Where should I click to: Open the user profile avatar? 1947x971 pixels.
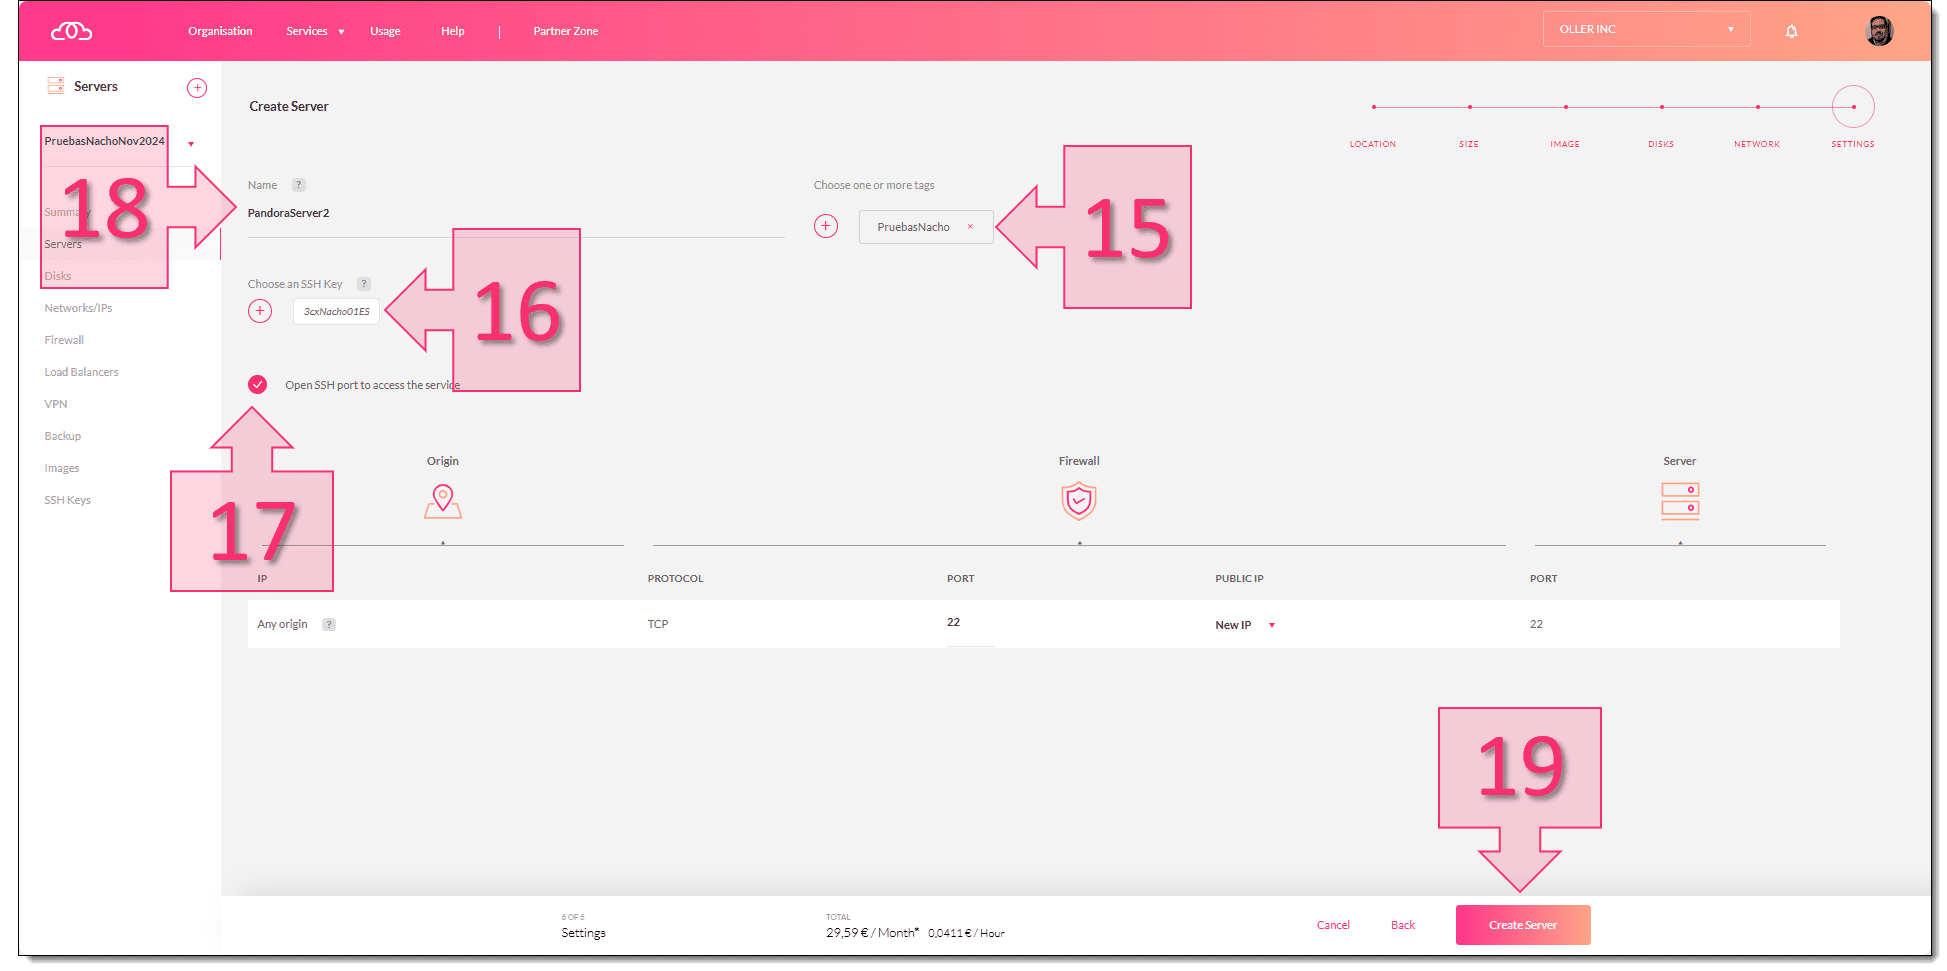click(x=1879, y=30)
